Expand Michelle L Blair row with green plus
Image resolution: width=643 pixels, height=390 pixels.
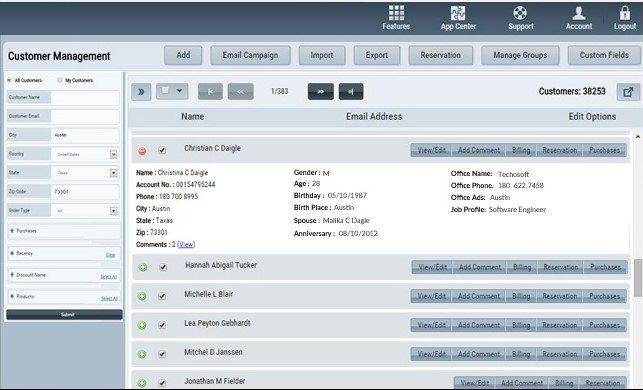[x=142, y=296]
